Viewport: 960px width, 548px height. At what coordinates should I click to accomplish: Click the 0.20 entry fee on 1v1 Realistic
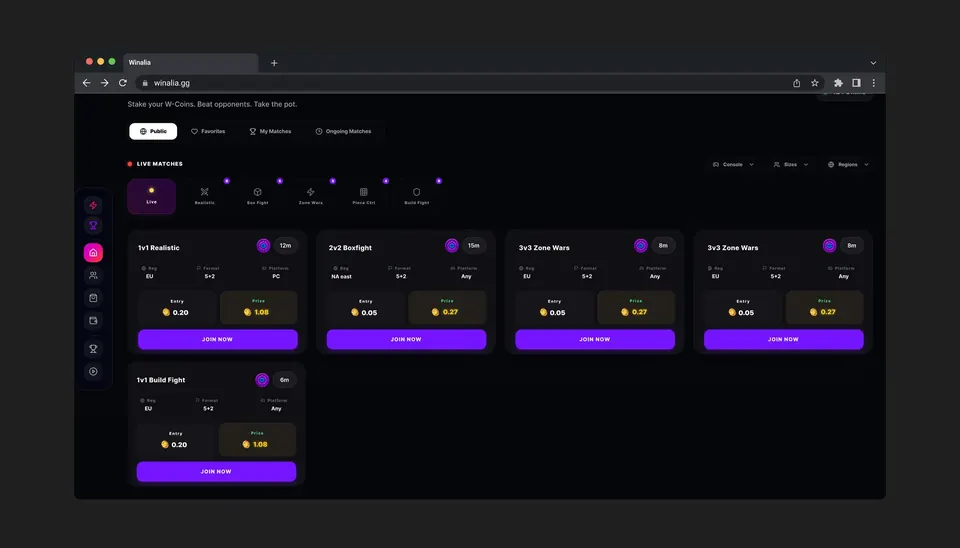tap(175, 312)
